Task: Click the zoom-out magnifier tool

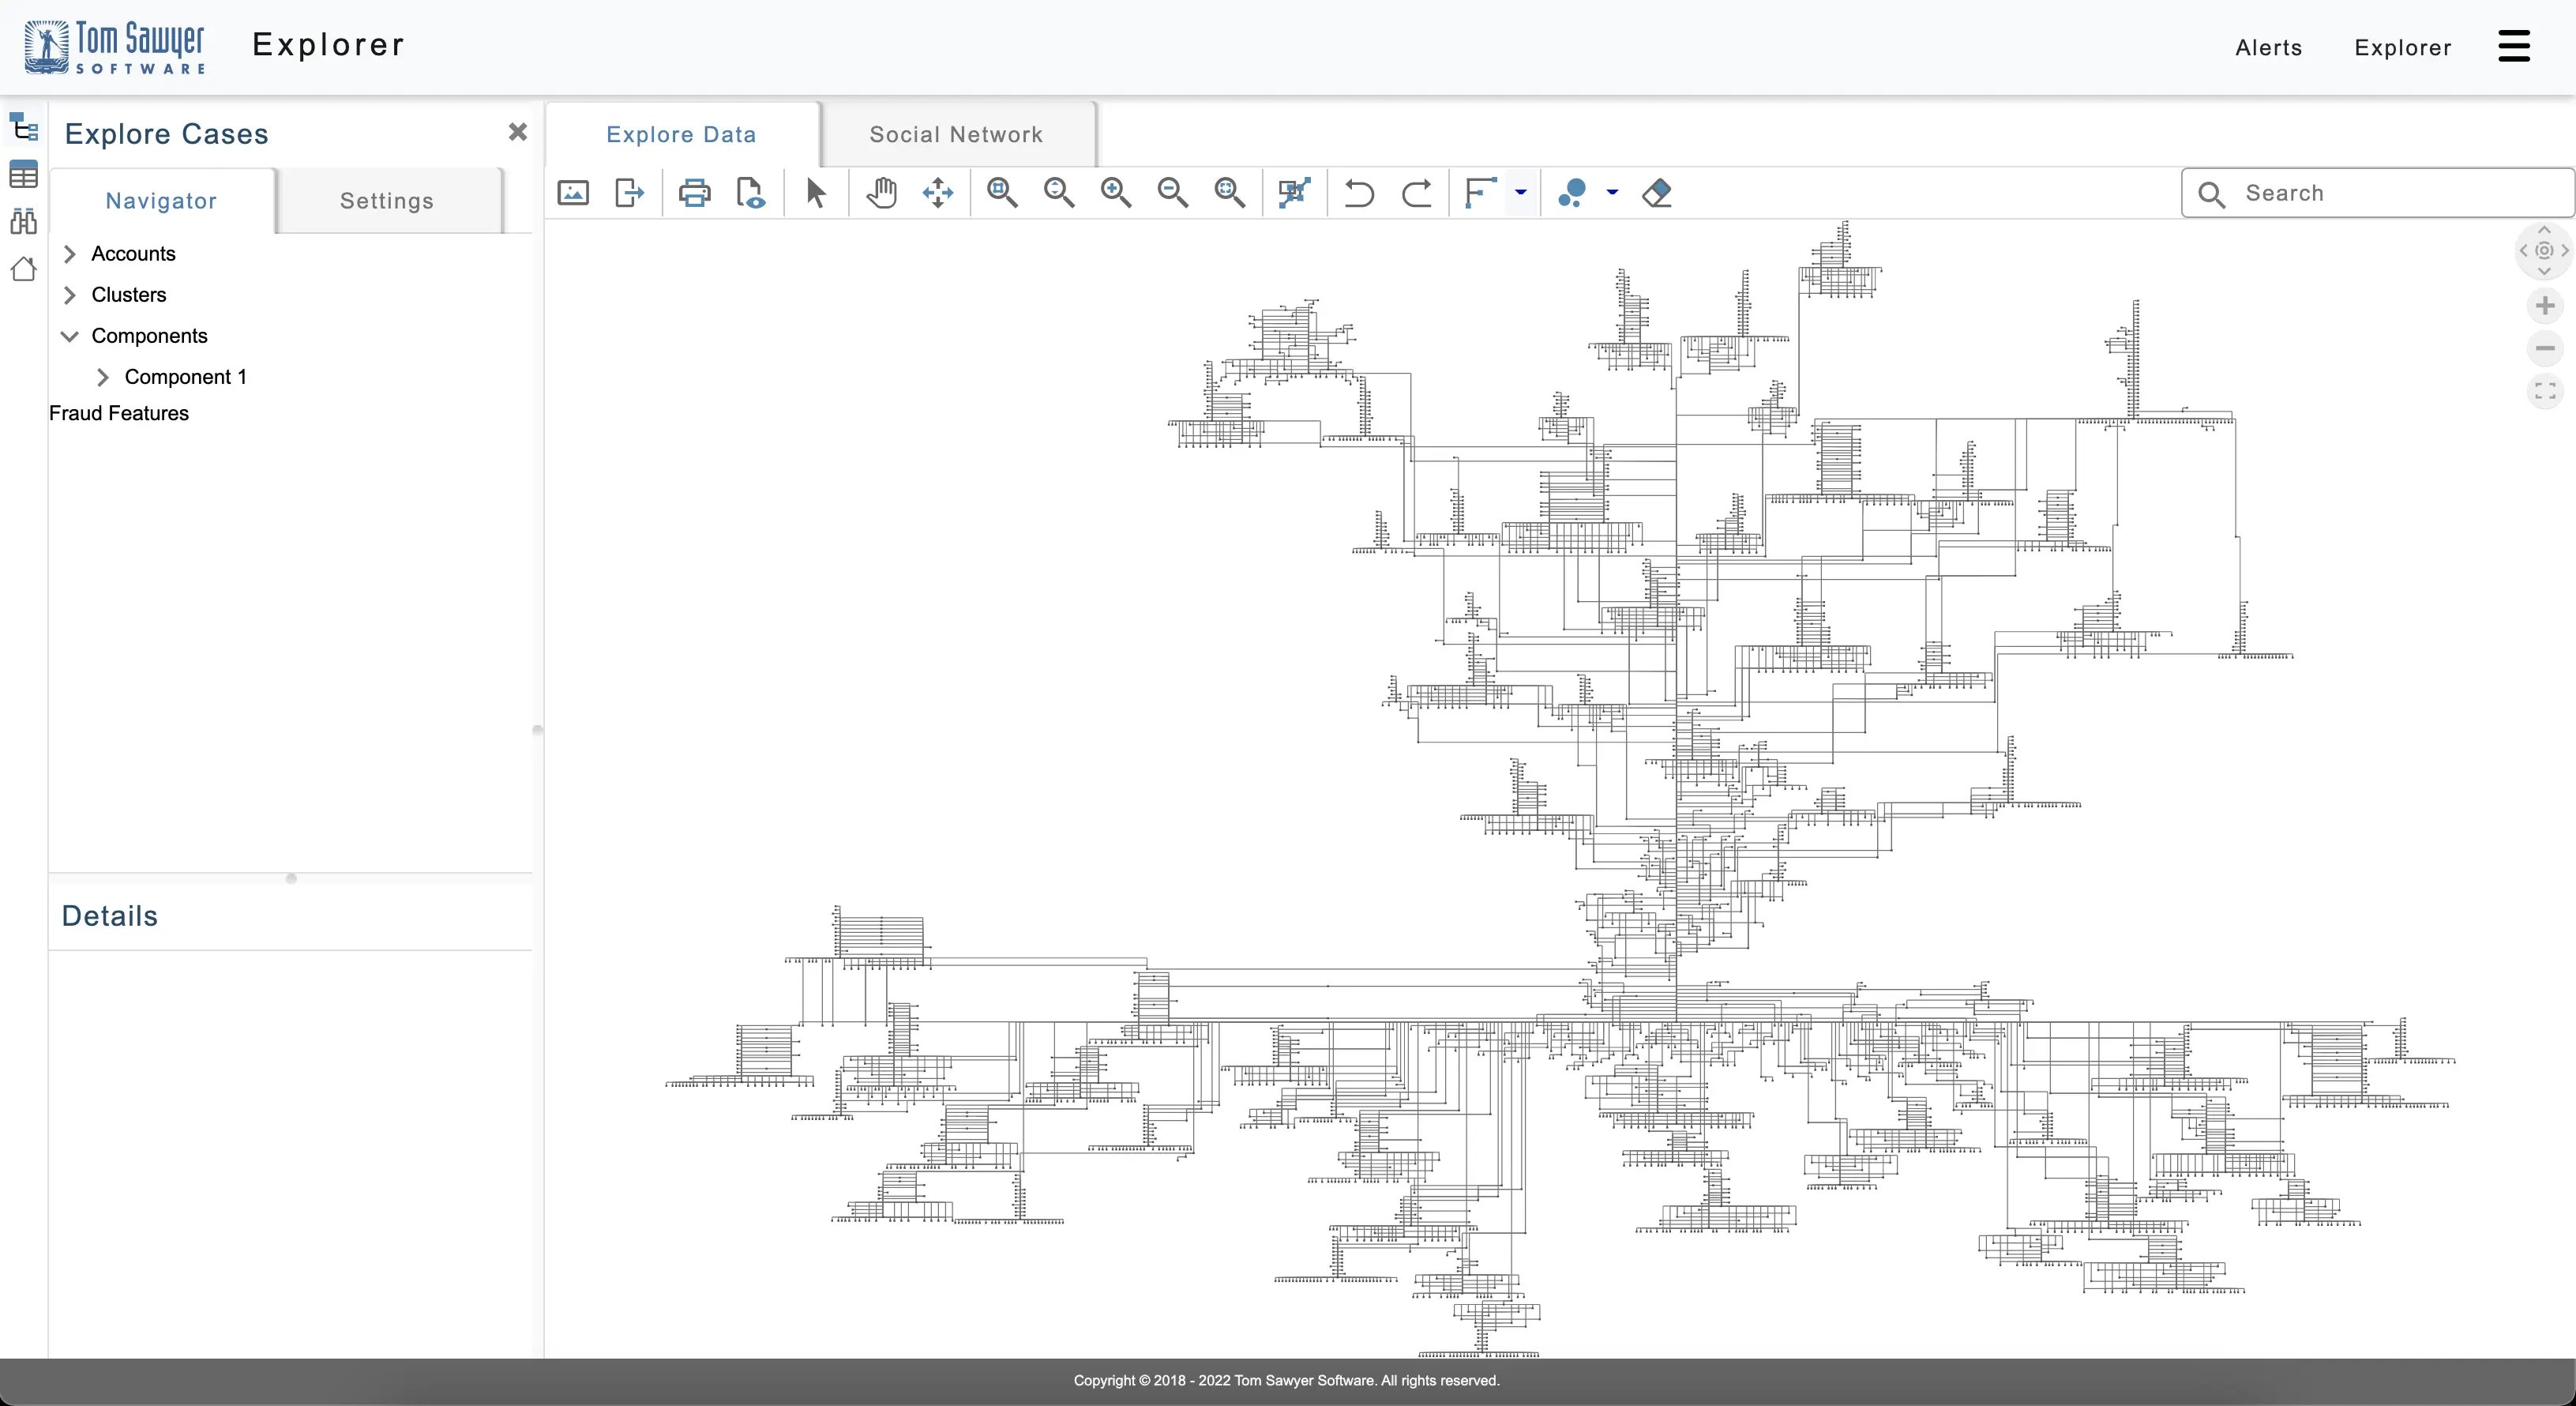Action: [x=1173, y=192]
